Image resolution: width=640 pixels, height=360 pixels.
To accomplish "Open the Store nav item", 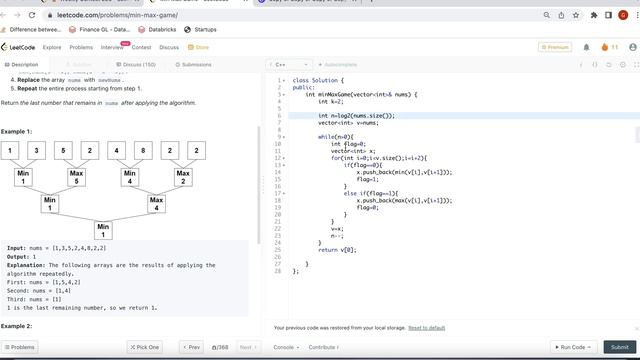I will (198, 47).
